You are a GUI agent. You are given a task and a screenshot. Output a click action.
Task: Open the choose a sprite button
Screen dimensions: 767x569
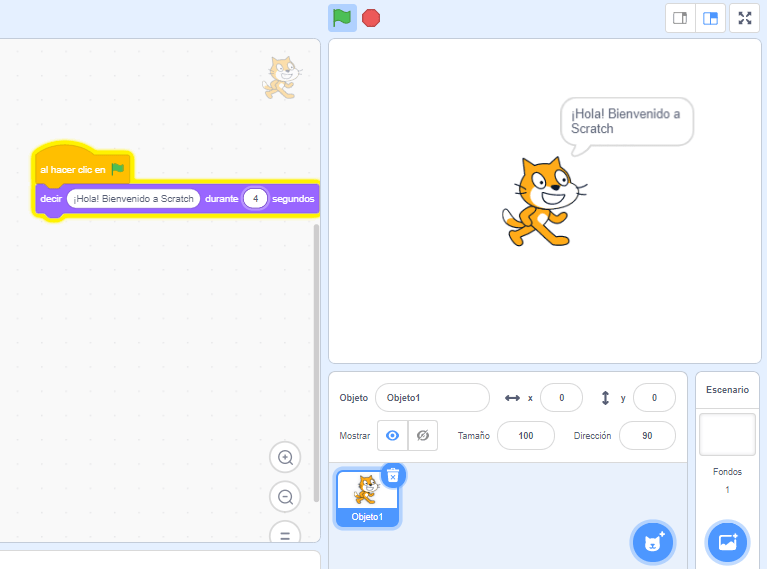[653, 542]
